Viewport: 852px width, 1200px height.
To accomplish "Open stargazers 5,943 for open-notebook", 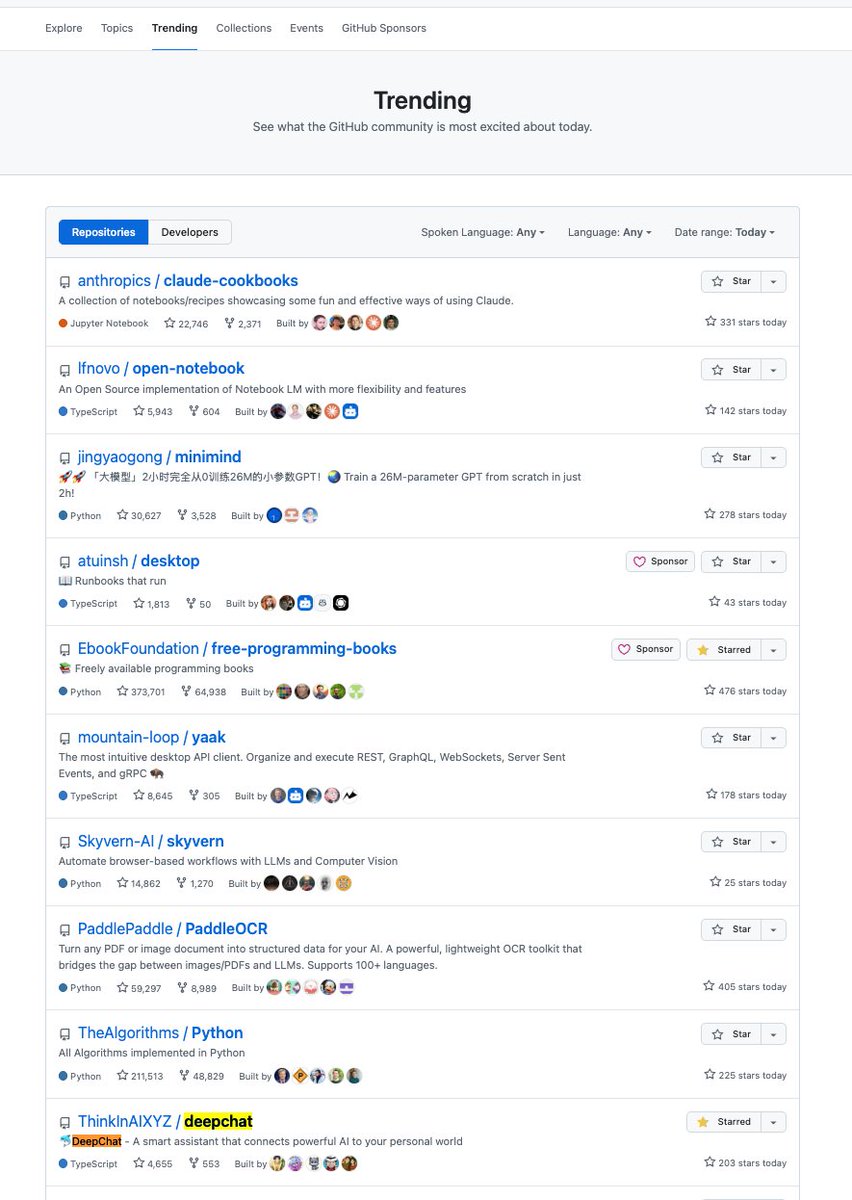I will click(153, 411).
